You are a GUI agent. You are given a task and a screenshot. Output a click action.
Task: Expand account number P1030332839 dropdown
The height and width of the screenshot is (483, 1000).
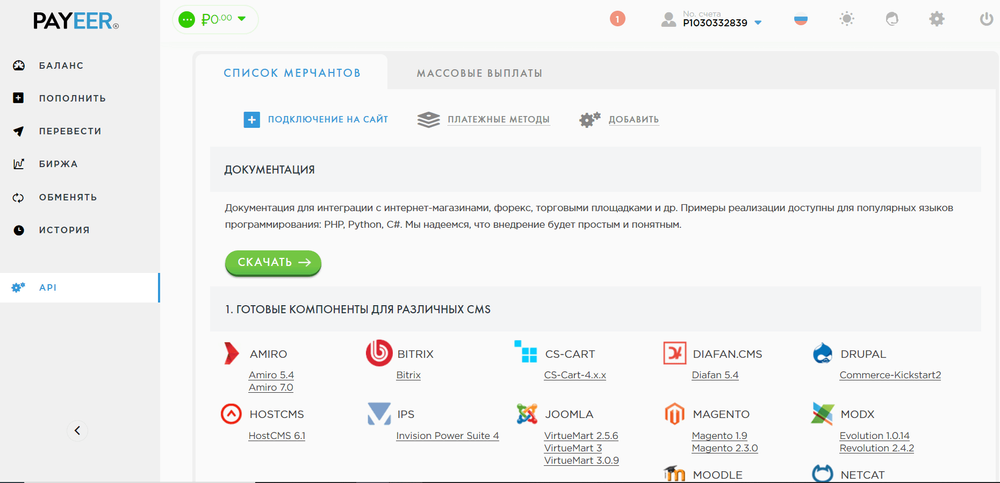point(758,23)
